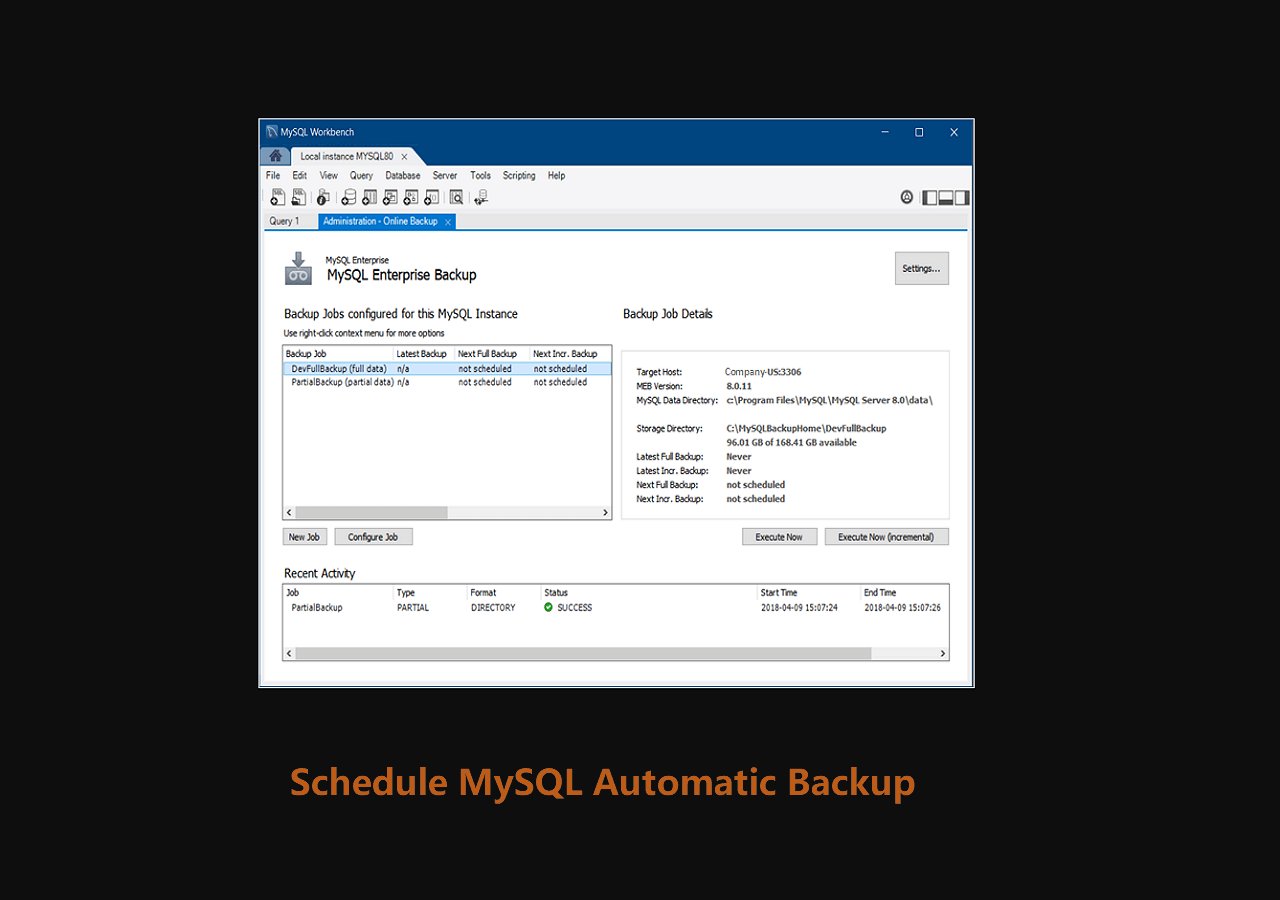Screen dimensions: 1280x900
Task: Open the home screen tab icon
Action: tap(275, 156)
